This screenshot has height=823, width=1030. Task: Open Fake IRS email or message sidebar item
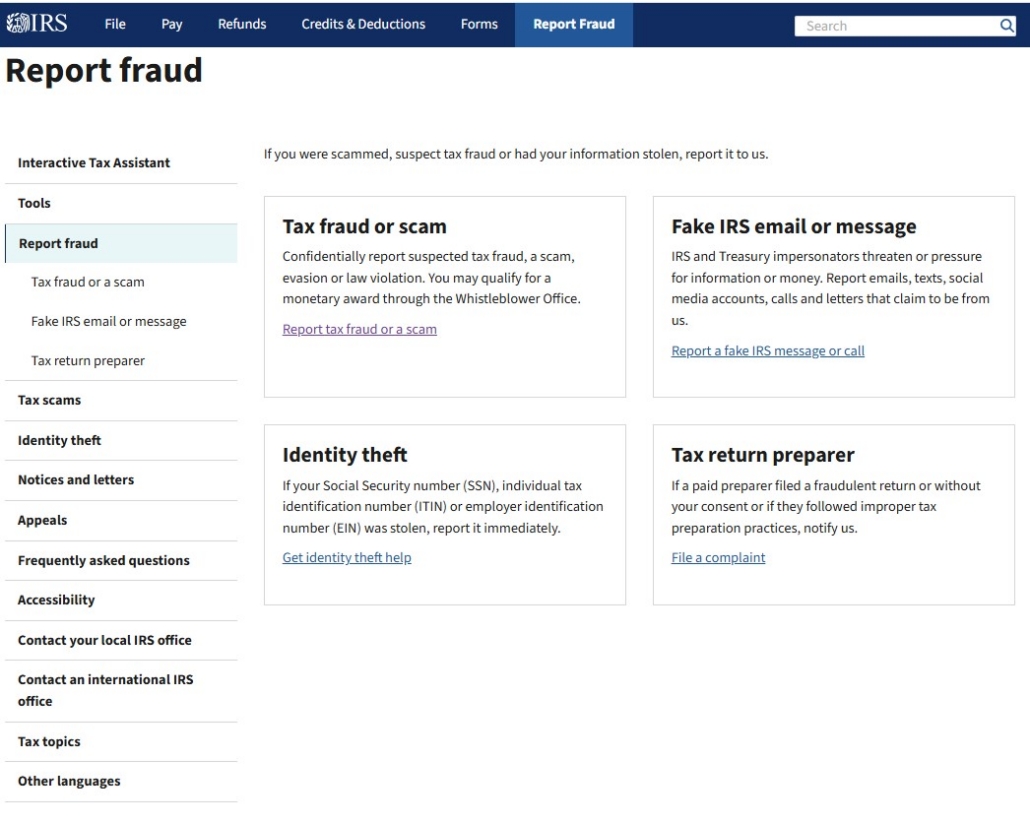(x=108, y=321)
